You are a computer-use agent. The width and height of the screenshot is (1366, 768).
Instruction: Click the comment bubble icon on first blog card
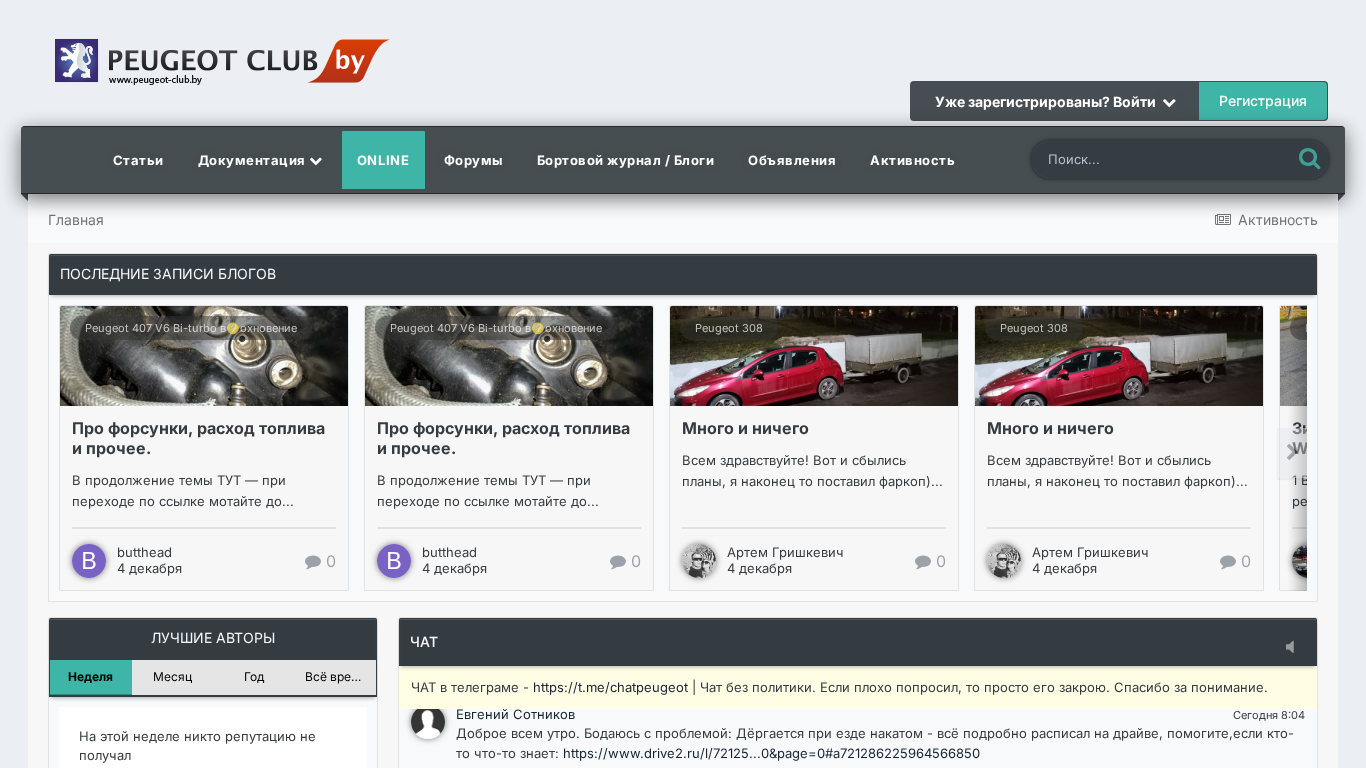coord(313,562)
